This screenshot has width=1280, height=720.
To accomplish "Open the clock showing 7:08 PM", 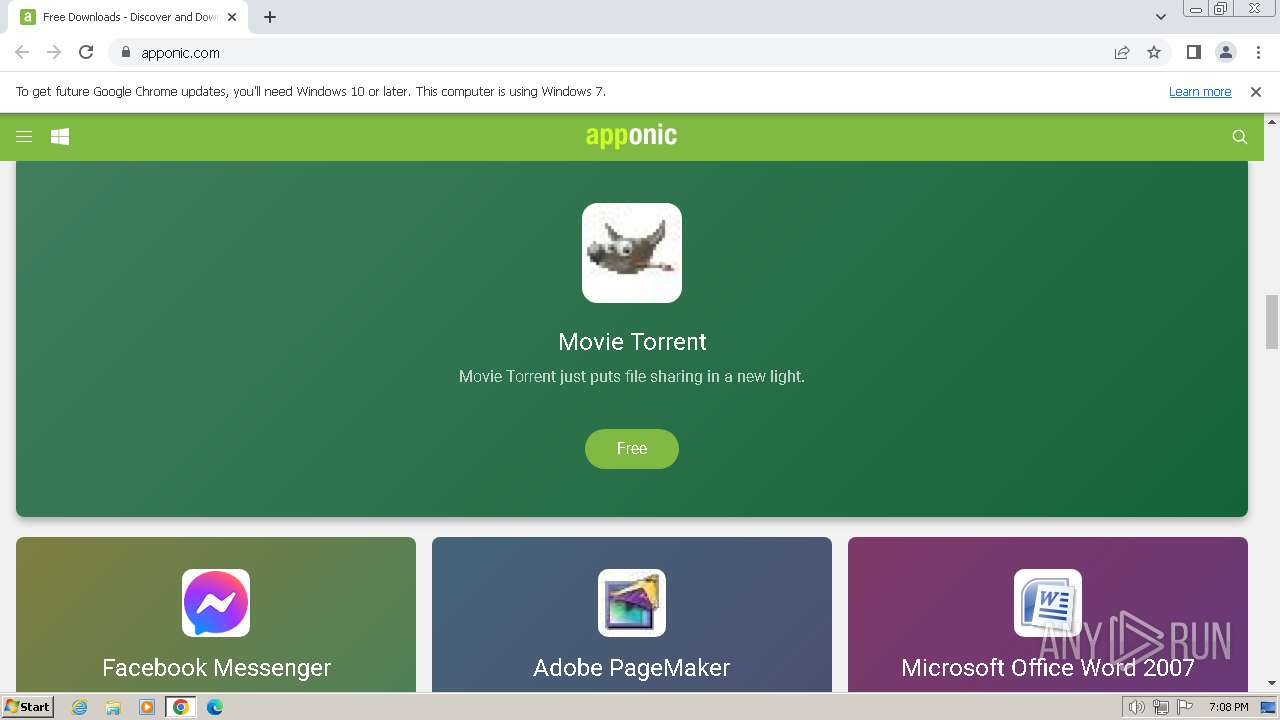I will 1228,707.
